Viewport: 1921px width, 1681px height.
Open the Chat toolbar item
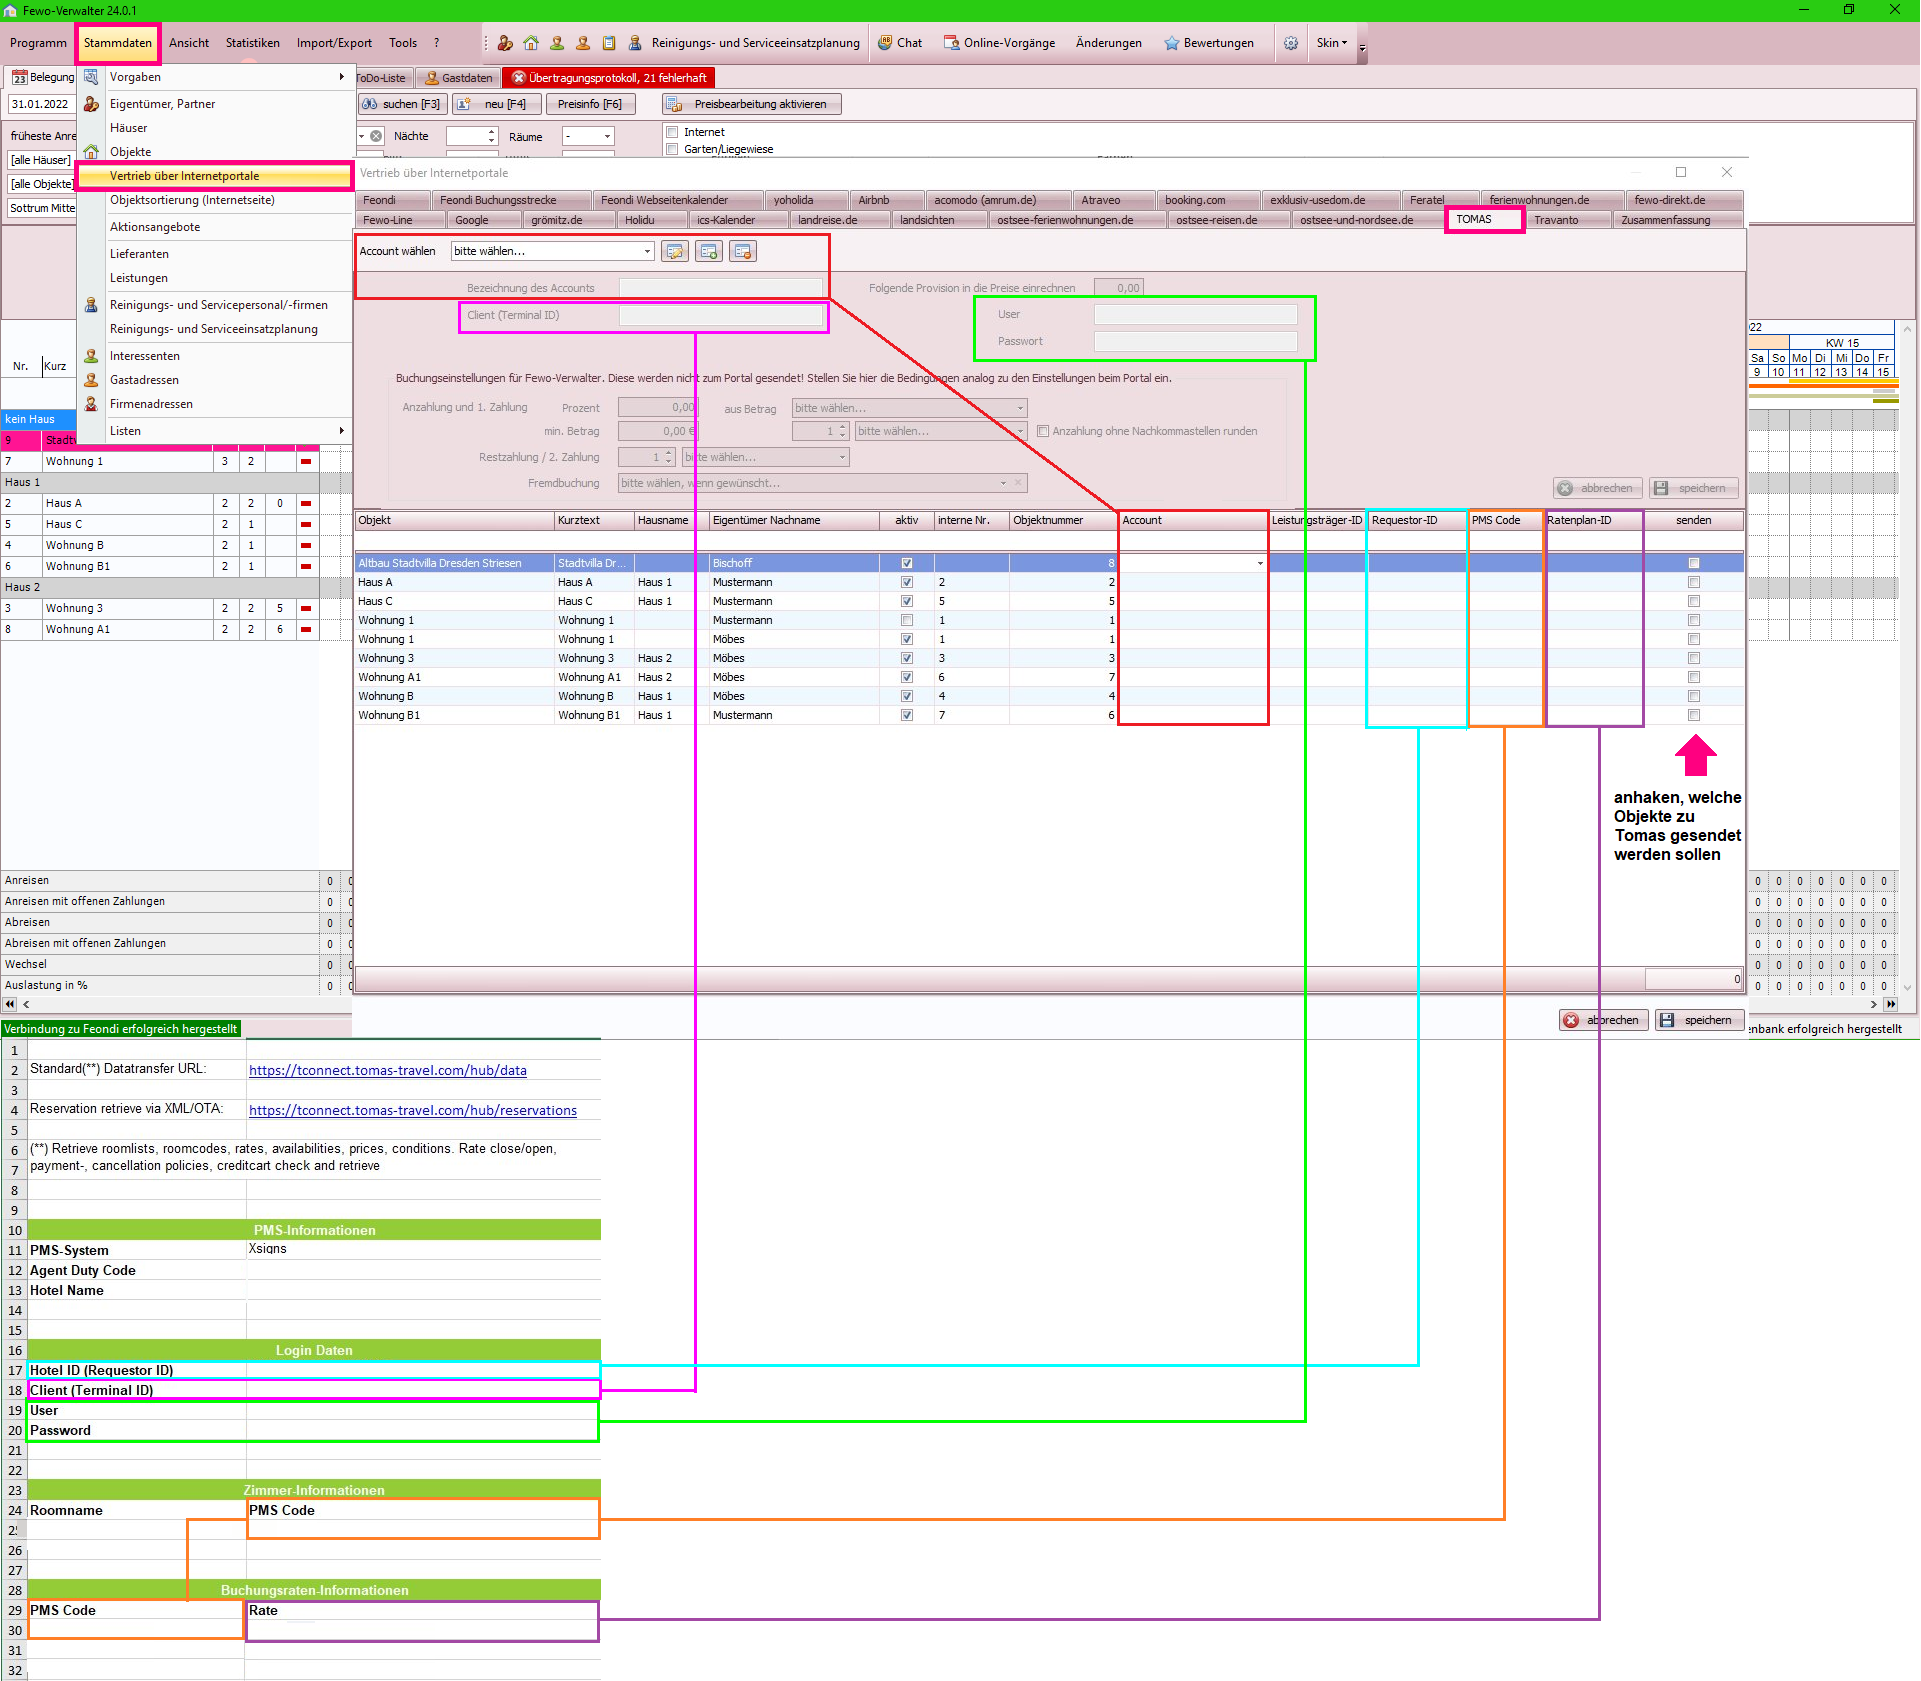(899, 43)
